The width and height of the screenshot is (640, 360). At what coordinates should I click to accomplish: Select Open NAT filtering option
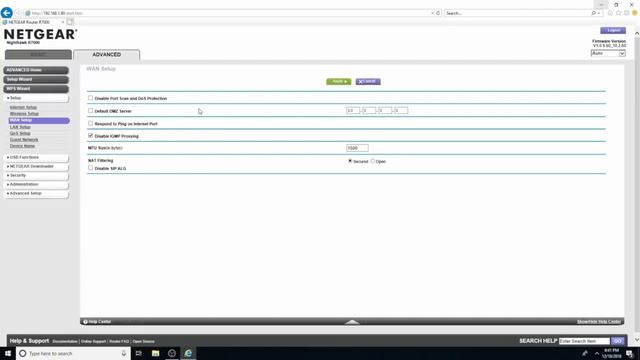[373, 161]
